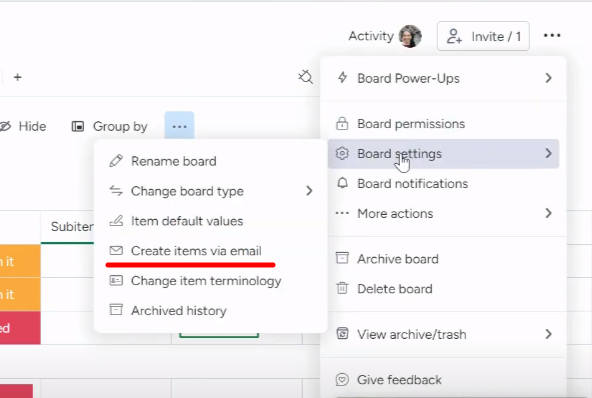Open View archive/trash

[443, 334]
